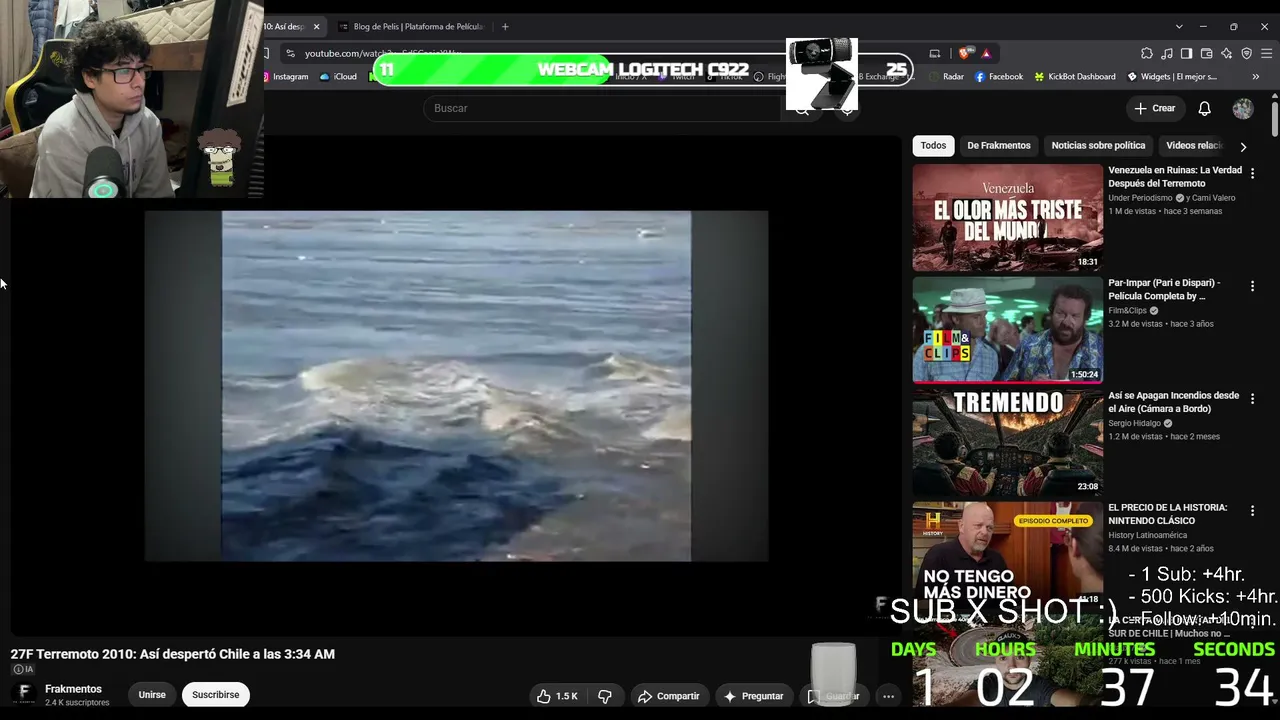
Task: Click the Preguntar button
Action: [753, 696]
